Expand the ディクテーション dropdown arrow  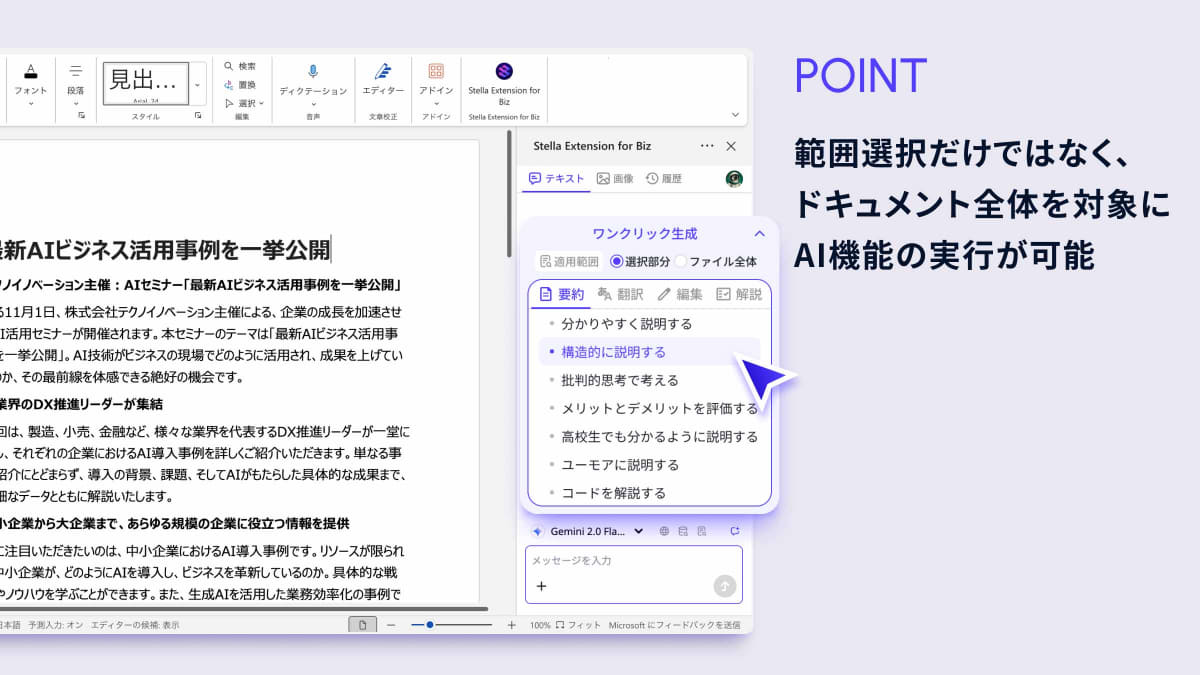tap(313, 102)
